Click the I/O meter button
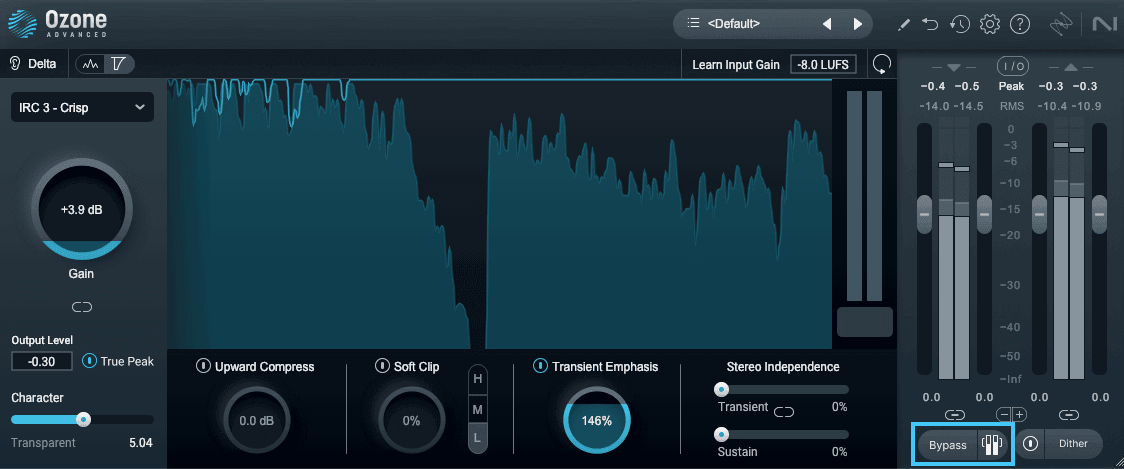The width and height of the screenshot is (1124, 469). click(1013, 66)
